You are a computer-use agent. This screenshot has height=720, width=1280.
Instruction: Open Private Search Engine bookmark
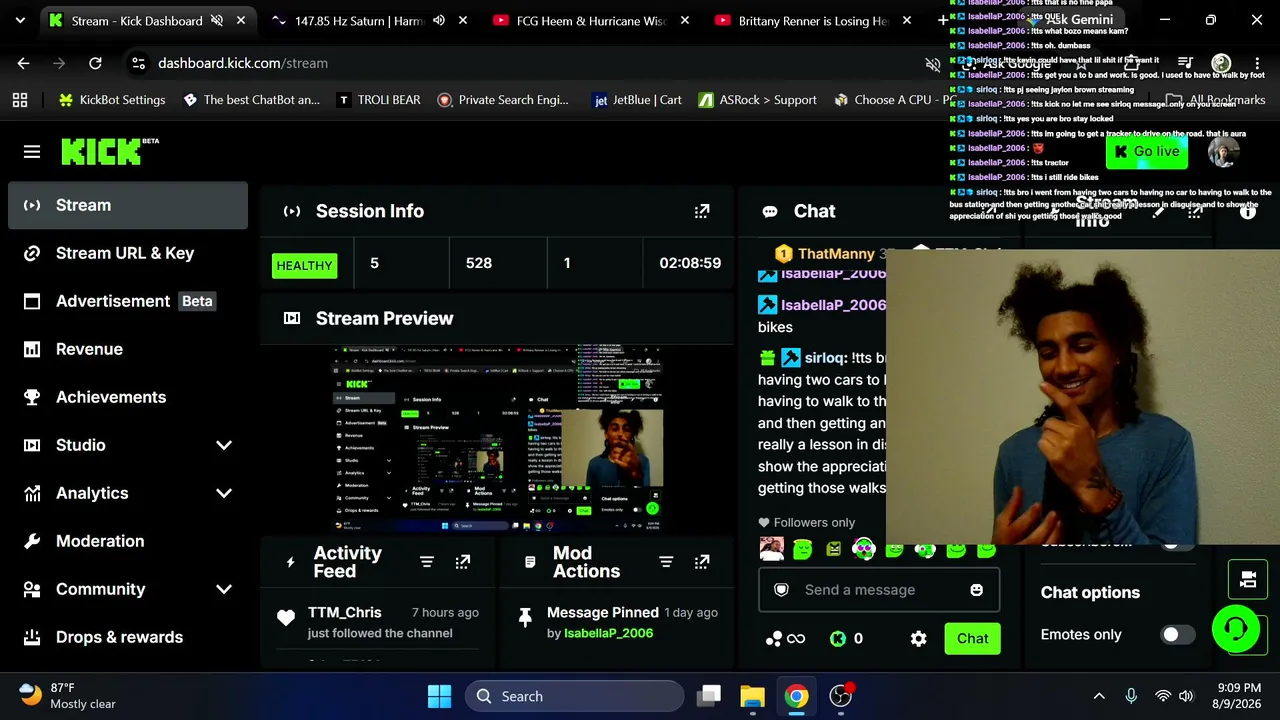coord(503,100)
